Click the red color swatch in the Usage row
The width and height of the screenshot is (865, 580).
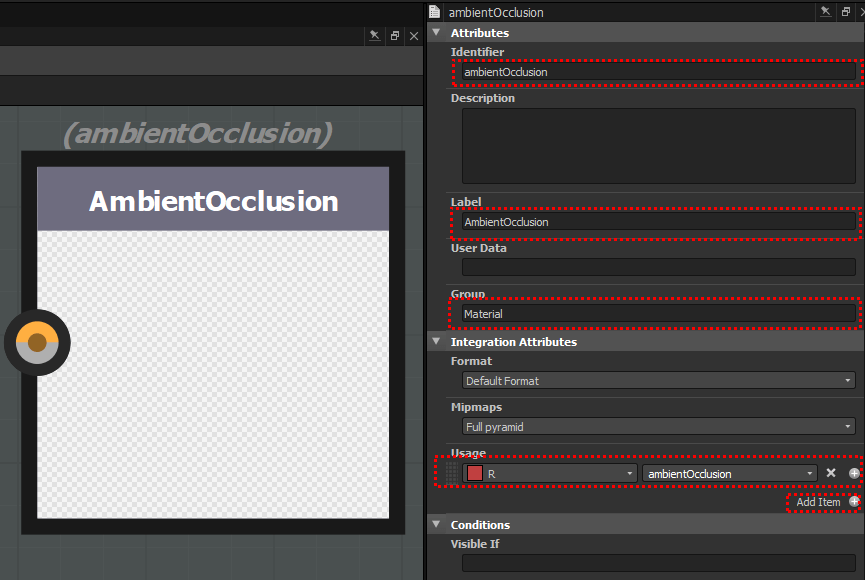pos(474,473)
